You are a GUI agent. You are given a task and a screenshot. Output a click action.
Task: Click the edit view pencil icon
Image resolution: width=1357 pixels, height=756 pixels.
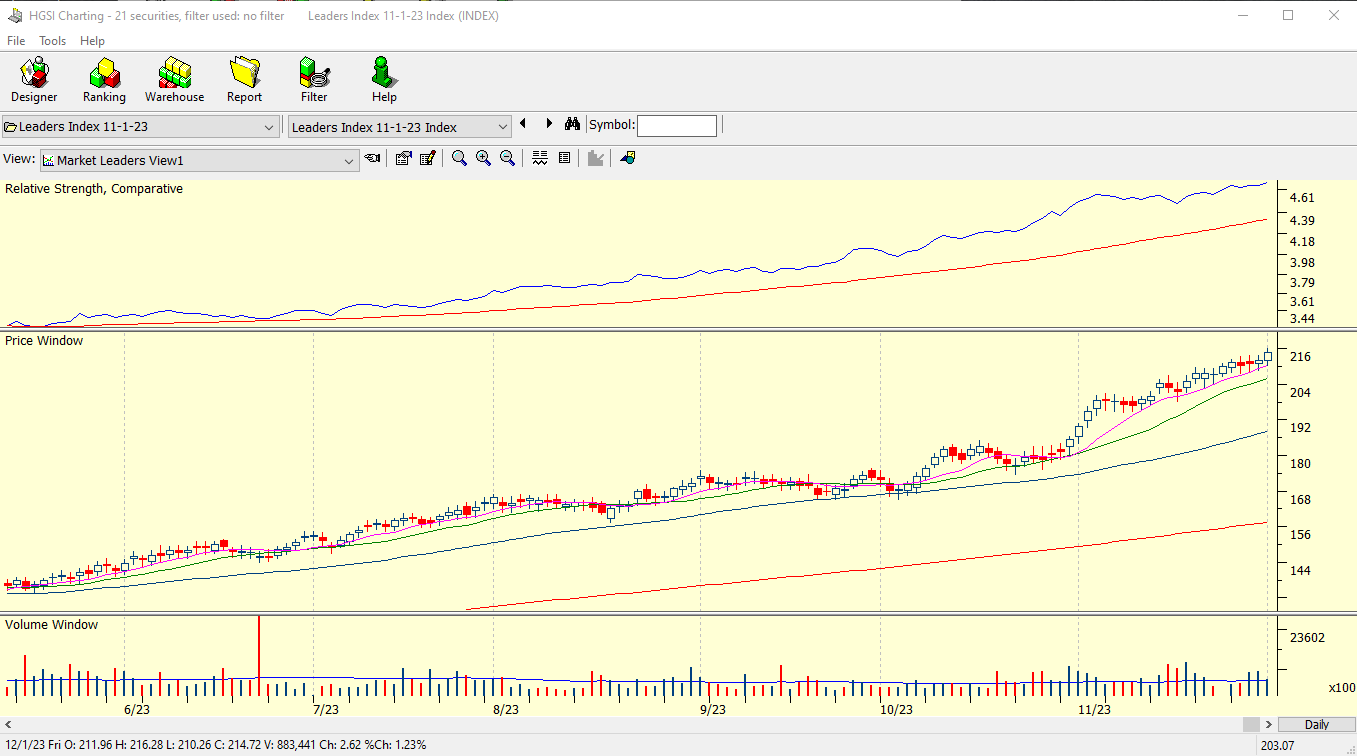pos(427,158)
